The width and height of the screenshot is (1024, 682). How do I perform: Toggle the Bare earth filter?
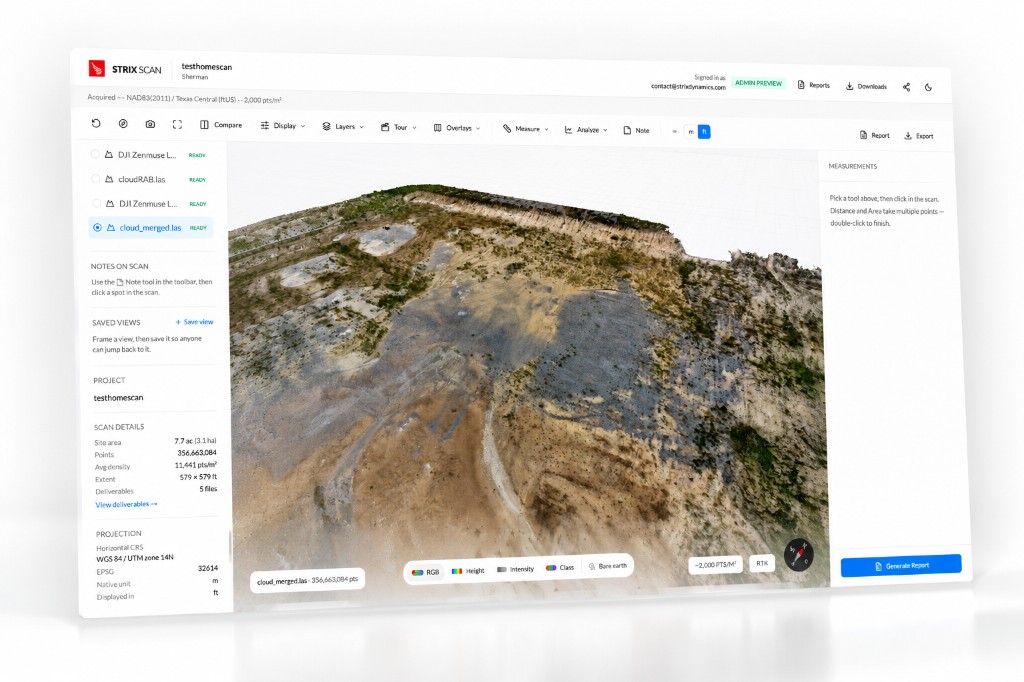607,566
